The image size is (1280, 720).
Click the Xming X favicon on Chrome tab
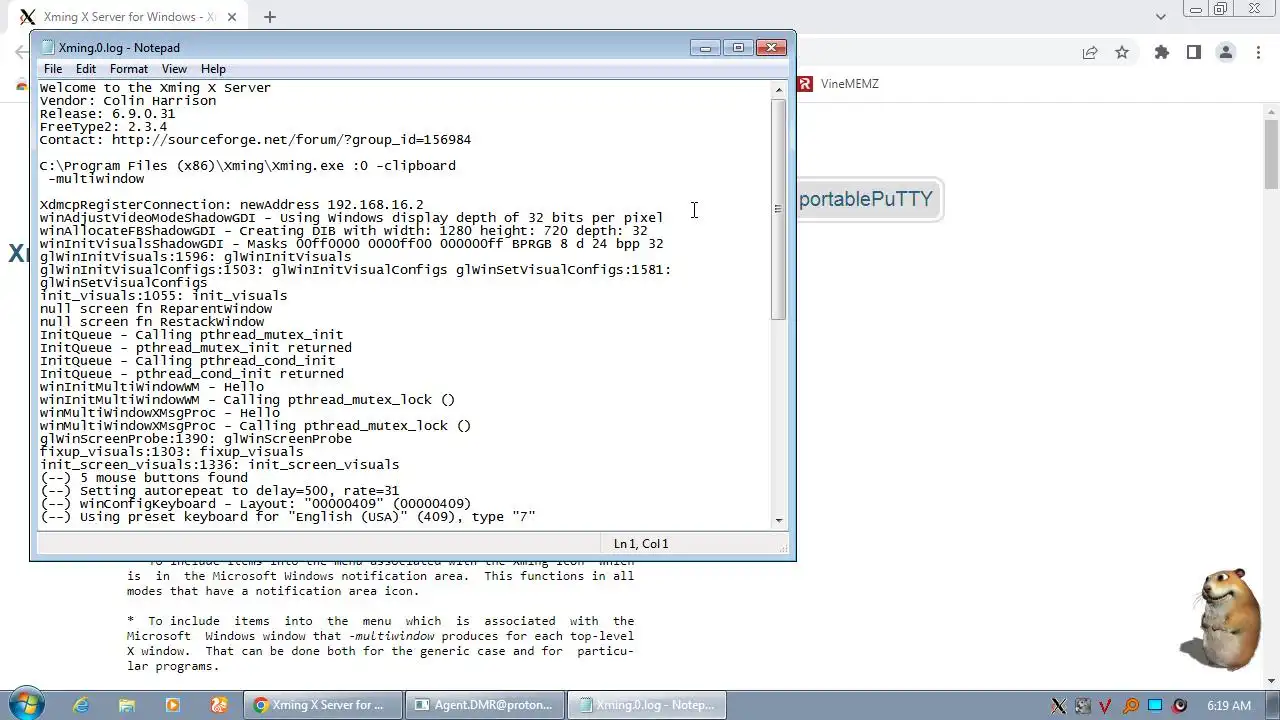(x=27, y=17)
